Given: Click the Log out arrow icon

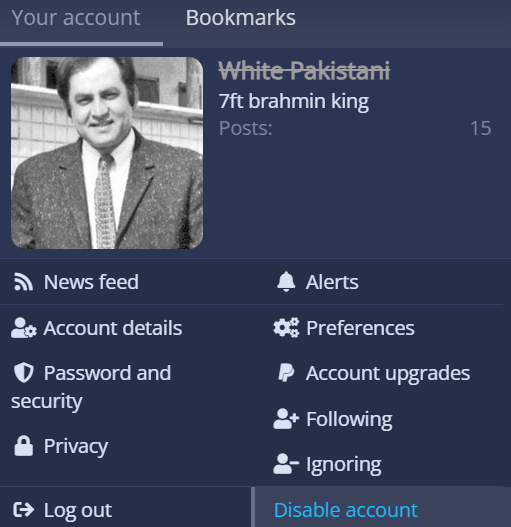Looking at the screenshot, I should click(24, 510).
